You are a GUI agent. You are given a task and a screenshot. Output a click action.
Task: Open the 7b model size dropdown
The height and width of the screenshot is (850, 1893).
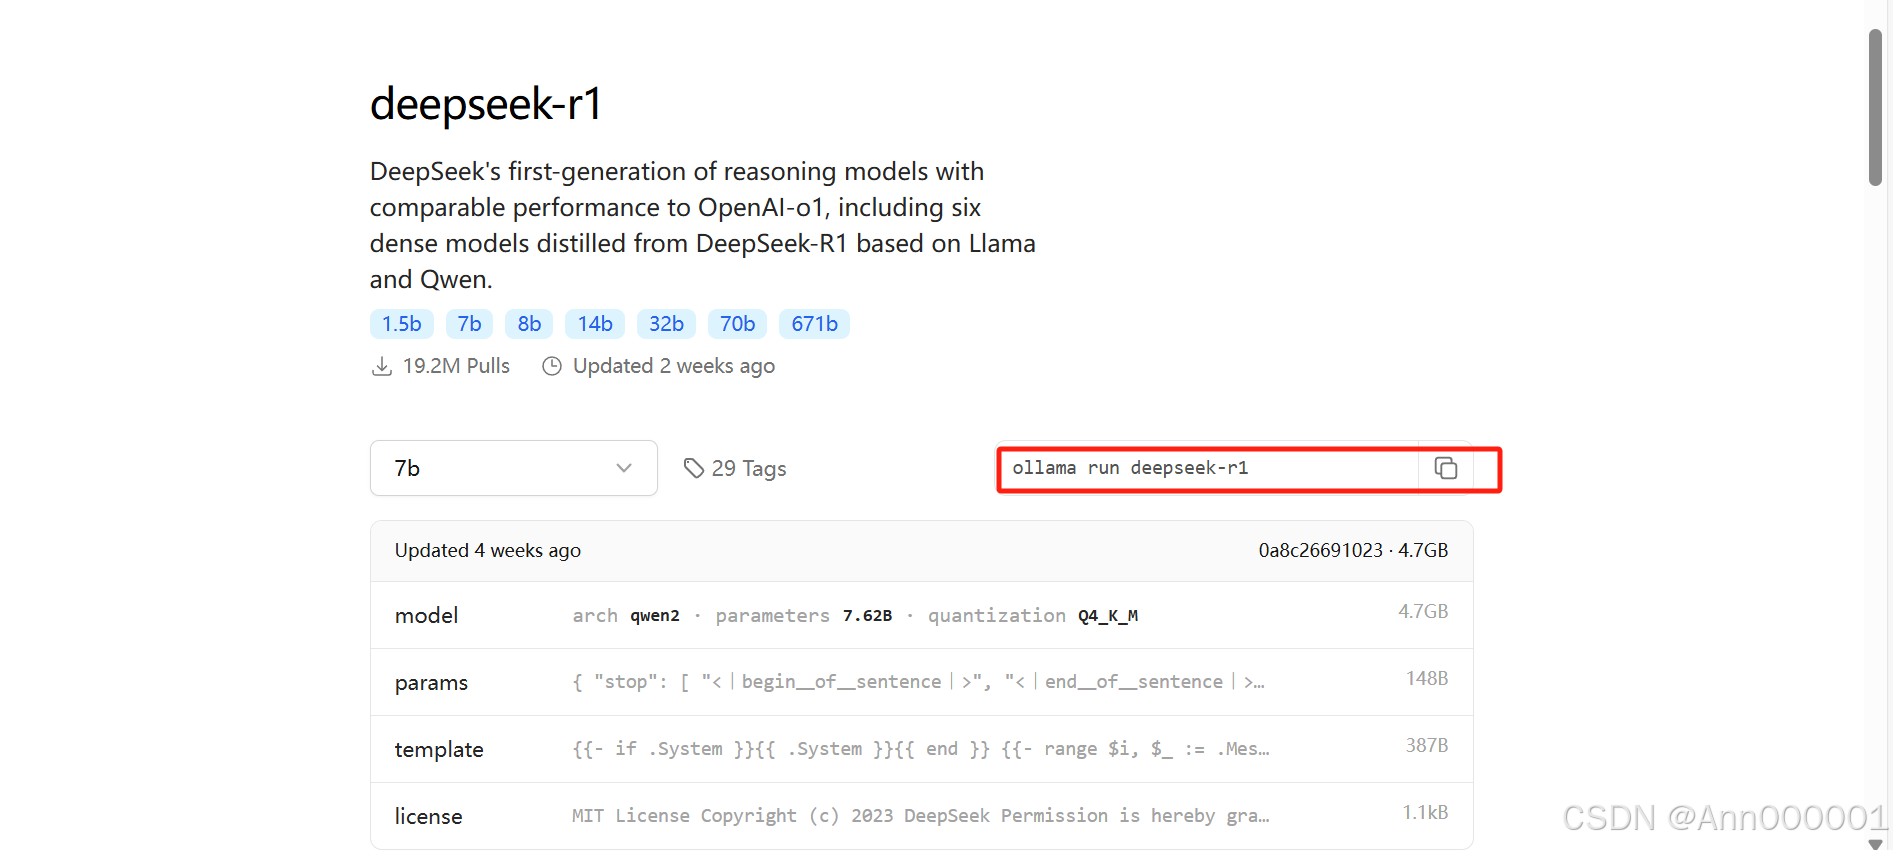[514, 468]
